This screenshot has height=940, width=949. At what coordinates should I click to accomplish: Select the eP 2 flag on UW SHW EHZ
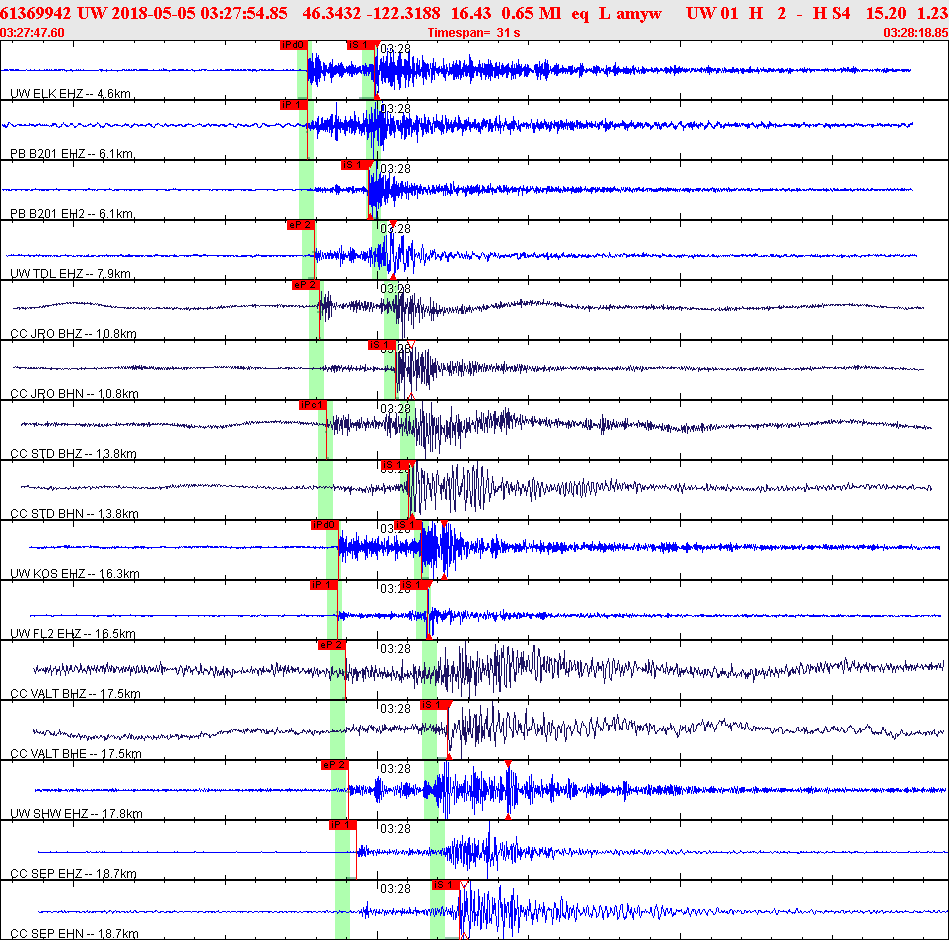tap(335, 765)
